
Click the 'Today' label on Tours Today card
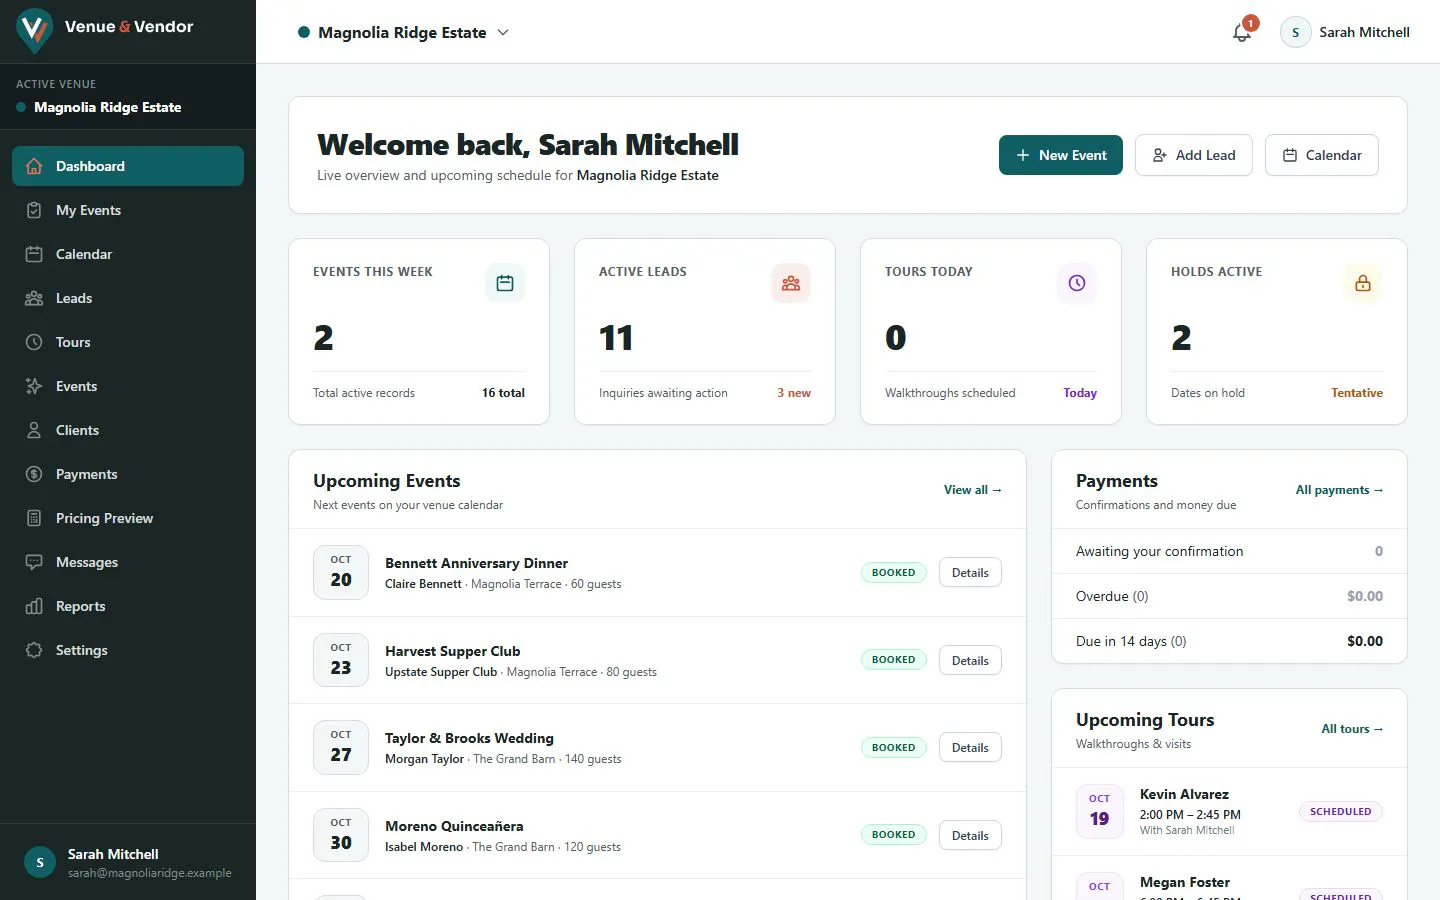pos(1080,393)
